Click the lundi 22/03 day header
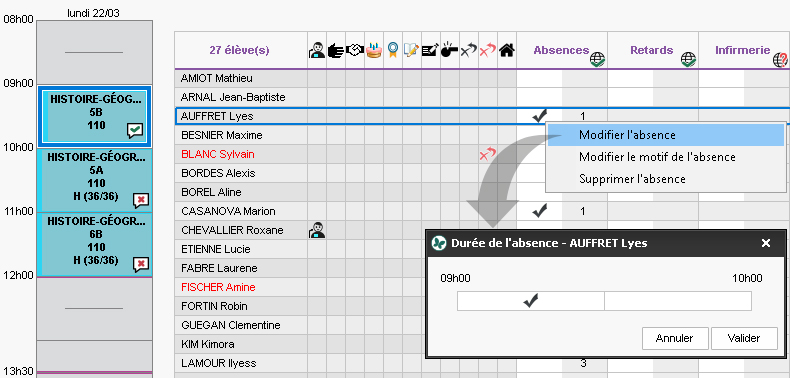Viewport: 790px width, 378px height. click(x=94, y=13)
